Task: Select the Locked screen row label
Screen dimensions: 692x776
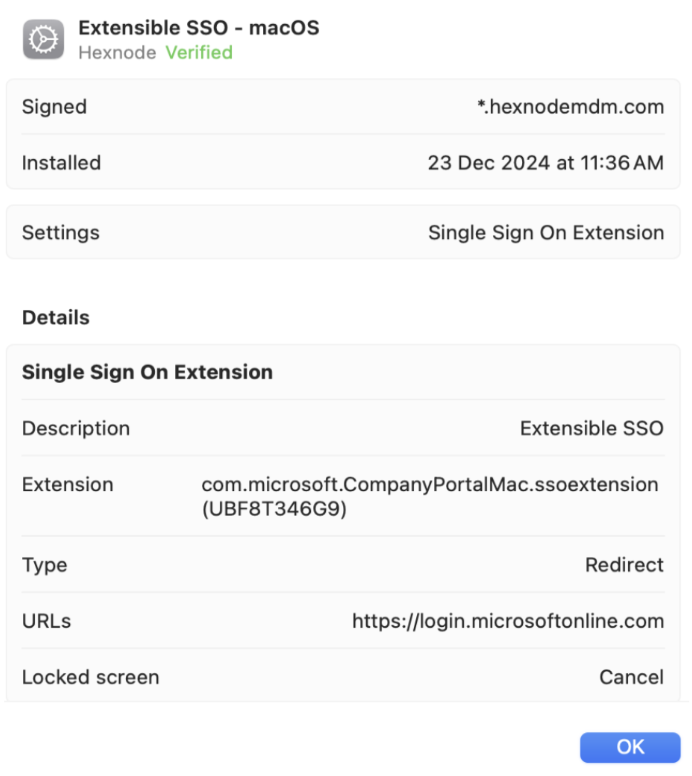Action: [x=91, y=679]
